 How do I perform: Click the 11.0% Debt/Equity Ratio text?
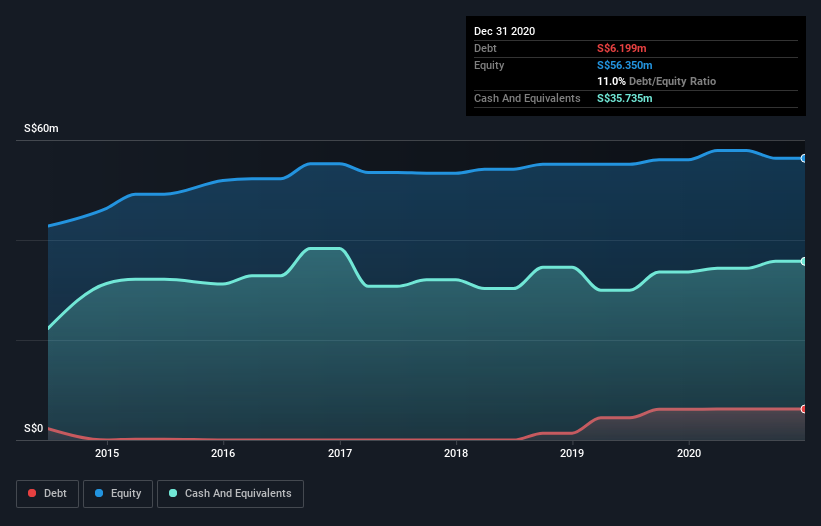[656, 81]
